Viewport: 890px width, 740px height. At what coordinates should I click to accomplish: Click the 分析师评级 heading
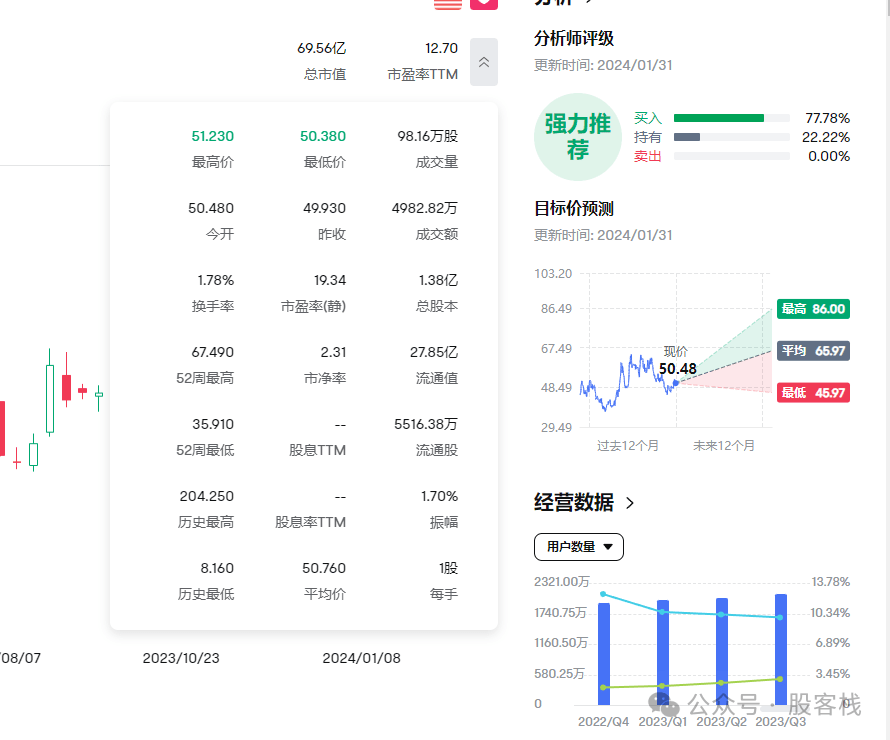pos(574,39)
